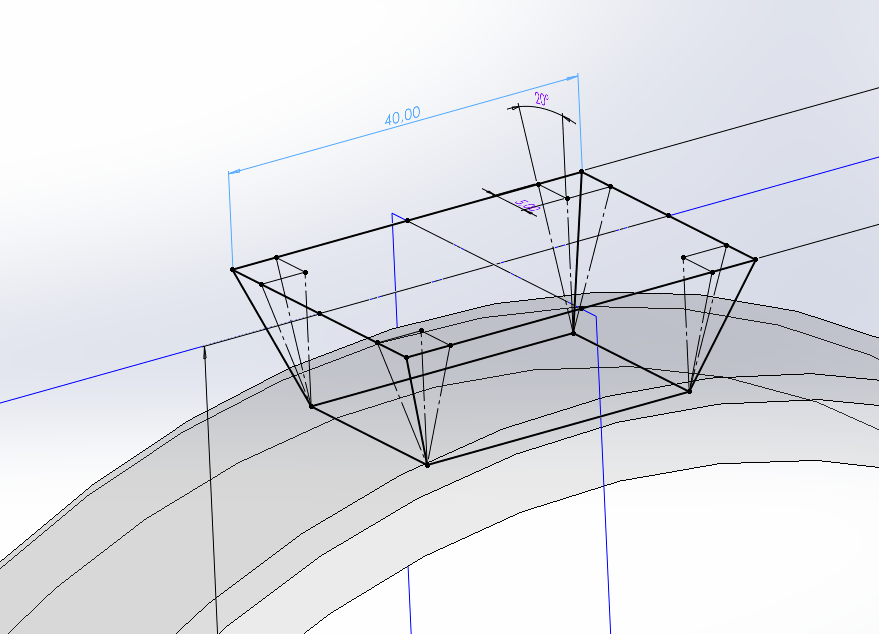Select the small 5.00 dimension text
The width and height of the screenshot is (879, 634).
[x=527, y=206]
